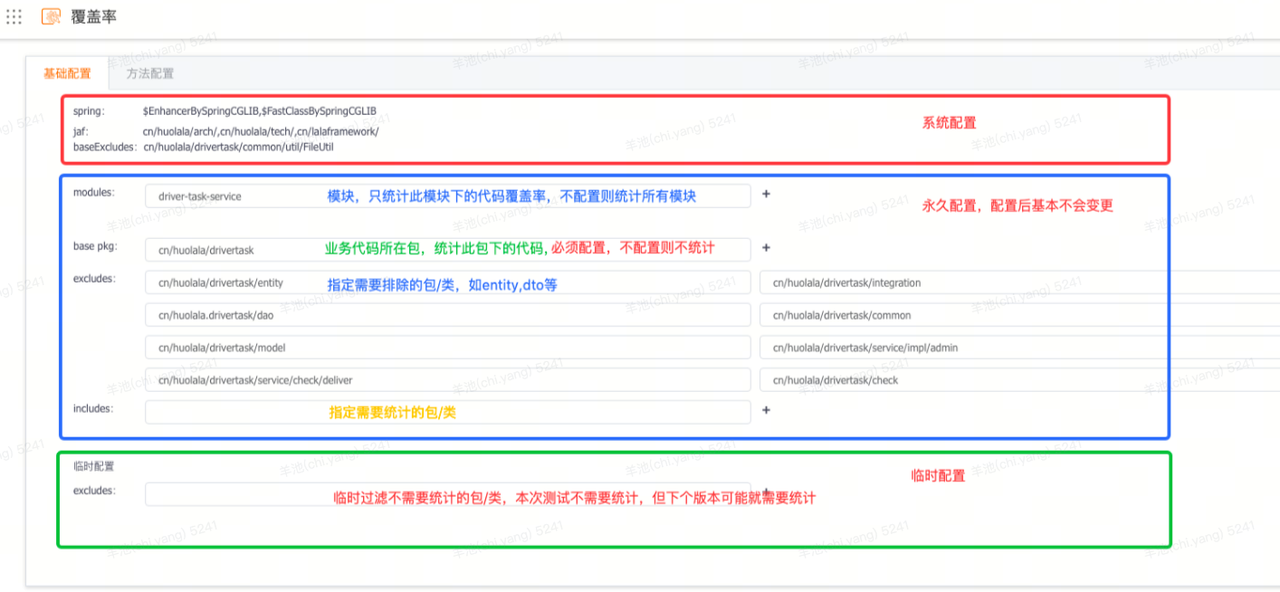This screenshot has width=1280, height=592.
Task: Click the plus icon beside base pkg
Action: [766, 247]
